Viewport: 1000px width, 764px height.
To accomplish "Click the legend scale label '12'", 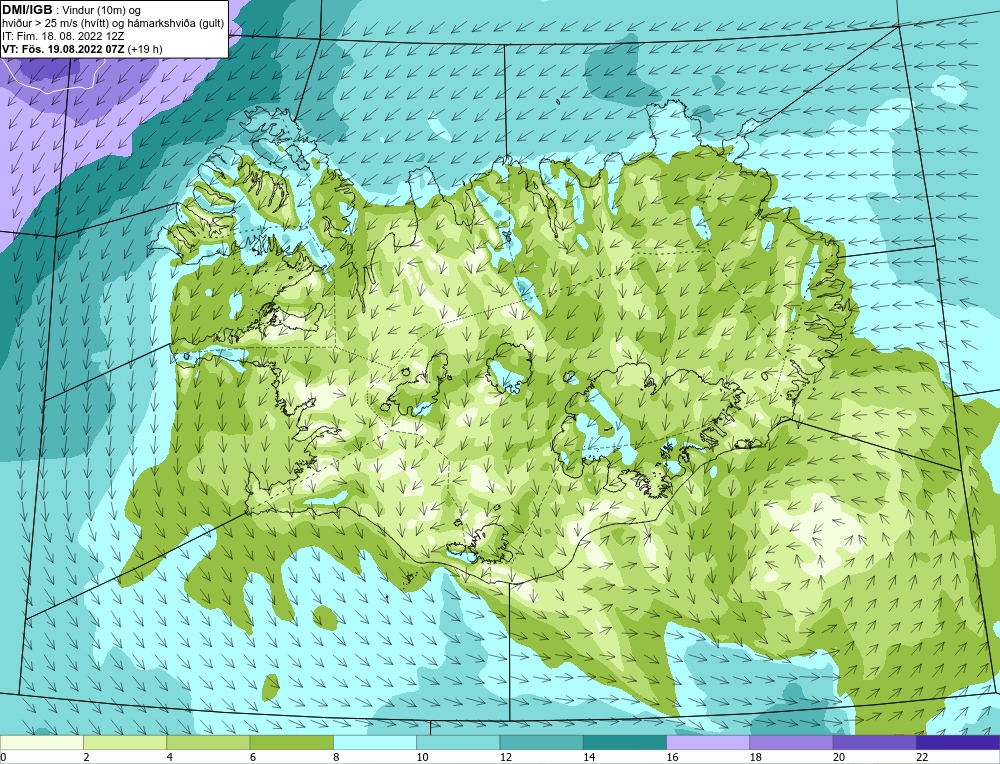I will [x=505, y=757].
